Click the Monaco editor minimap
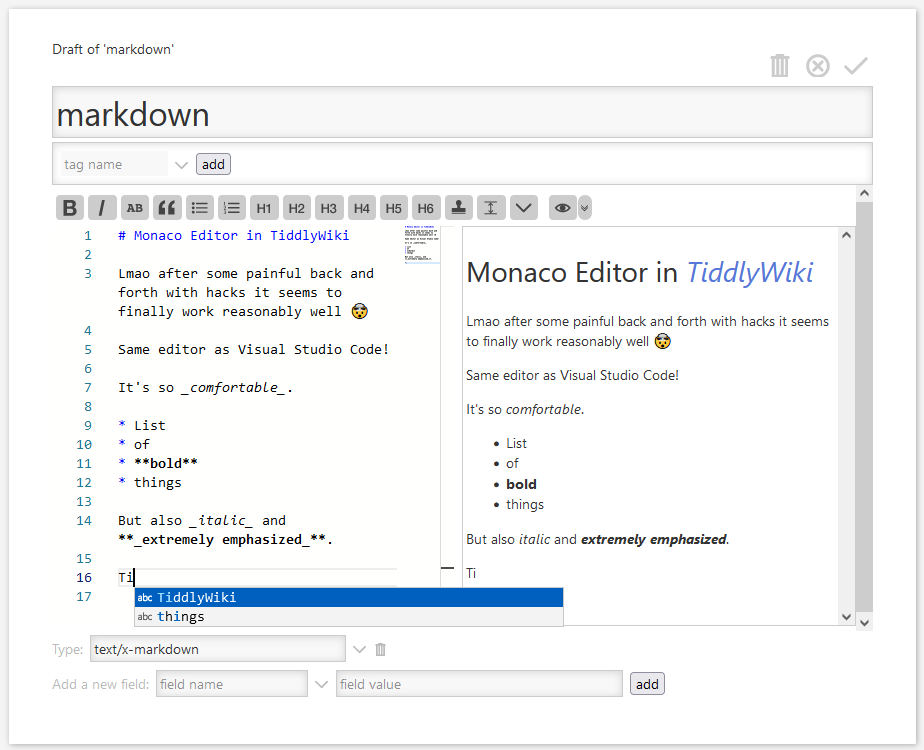The width and height of the screenshot is (924, 750). pyautogui.click(x=422, y=244)
